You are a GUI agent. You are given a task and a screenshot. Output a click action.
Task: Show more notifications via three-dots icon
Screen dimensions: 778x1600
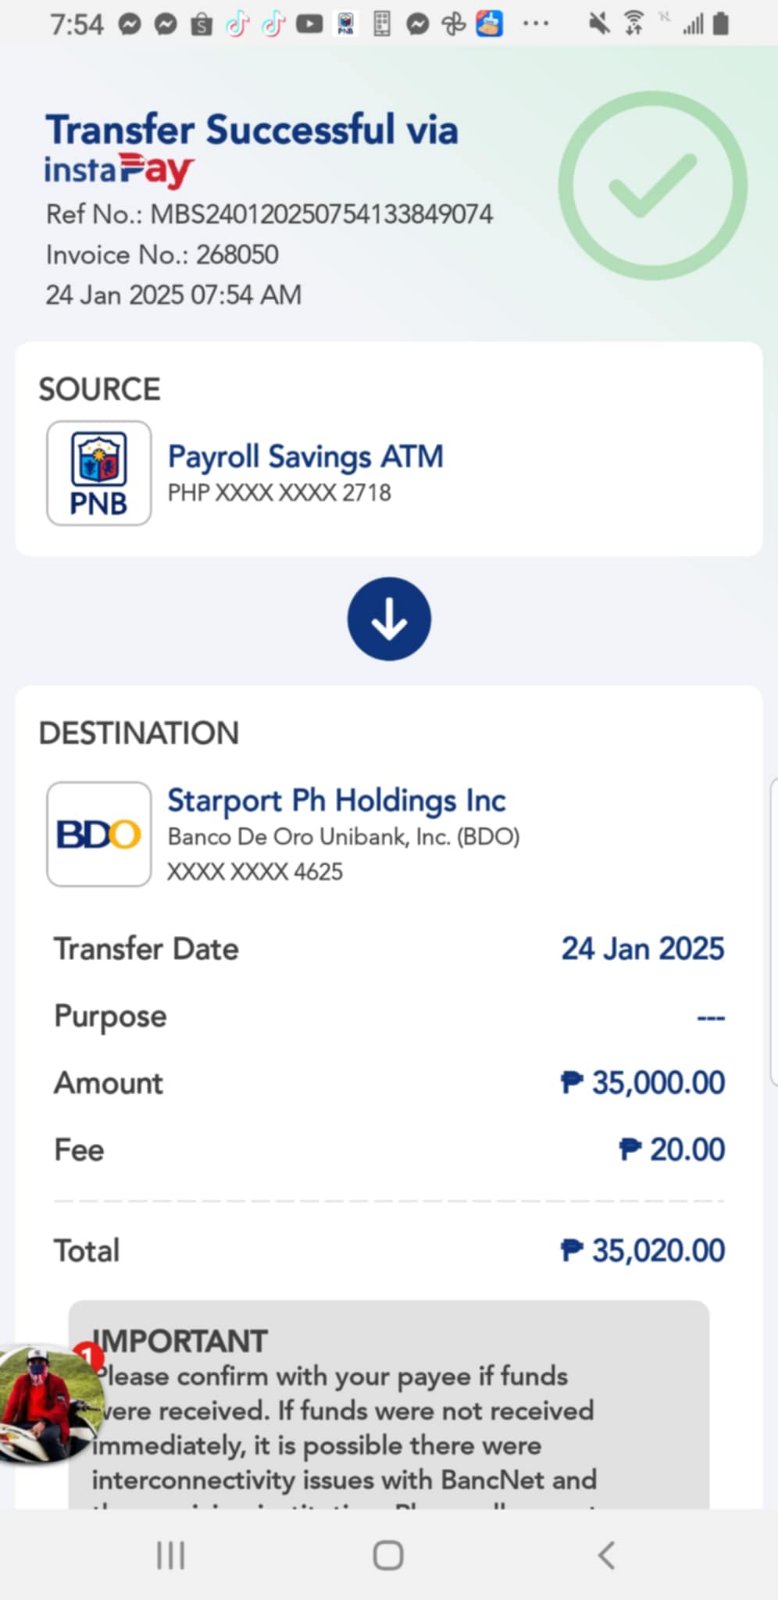click(x=536, y=23)
